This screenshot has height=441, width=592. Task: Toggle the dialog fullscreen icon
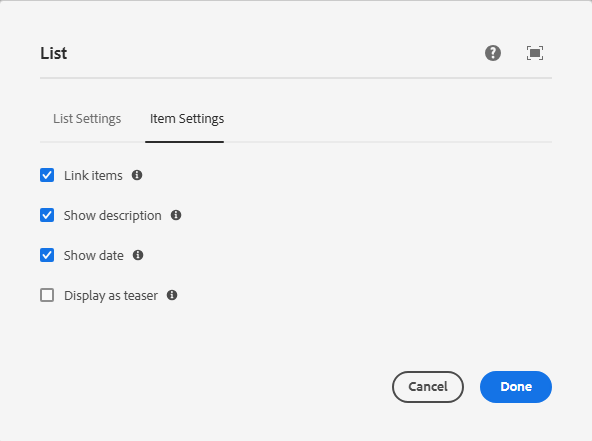tap(535, 53)
